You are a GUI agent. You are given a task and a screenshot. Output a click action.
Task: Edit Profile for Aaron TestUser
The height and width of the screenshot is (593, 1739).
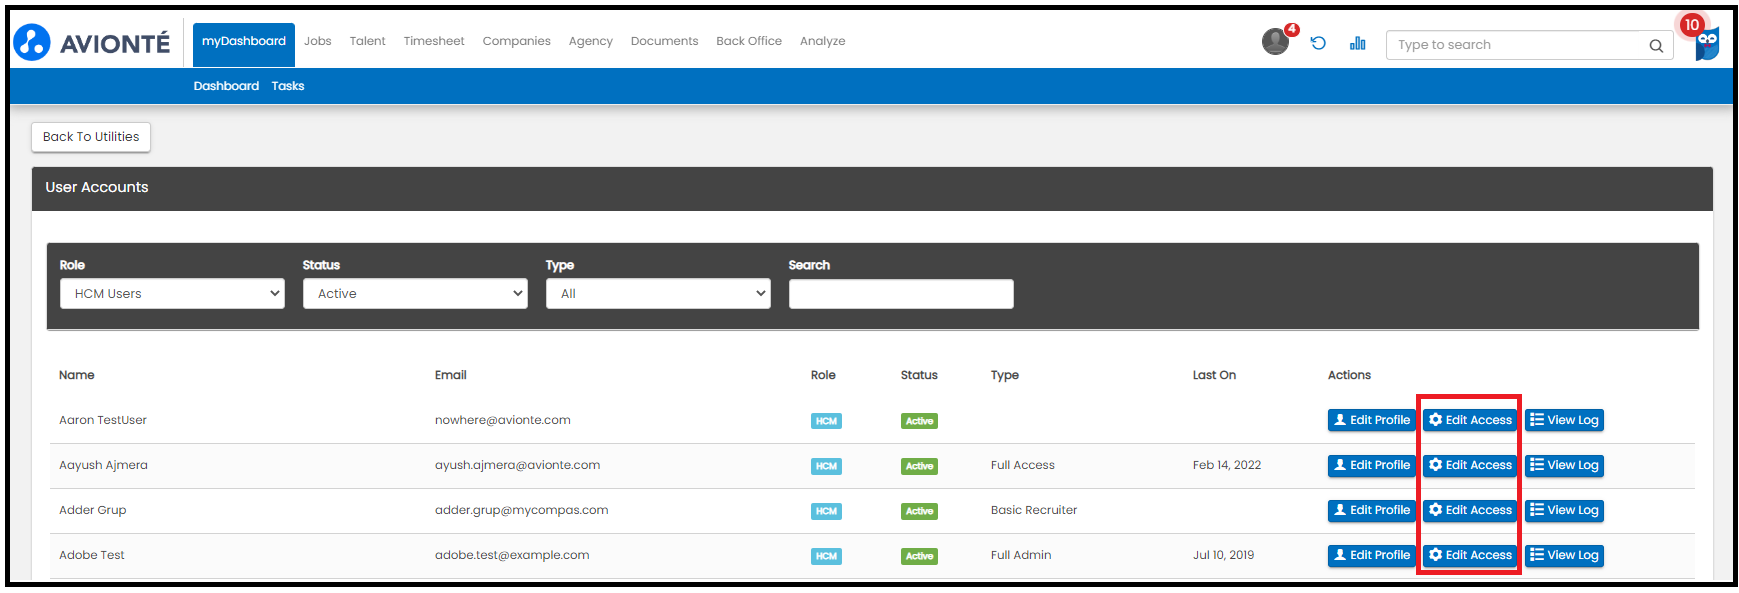tap(1372, 420)
